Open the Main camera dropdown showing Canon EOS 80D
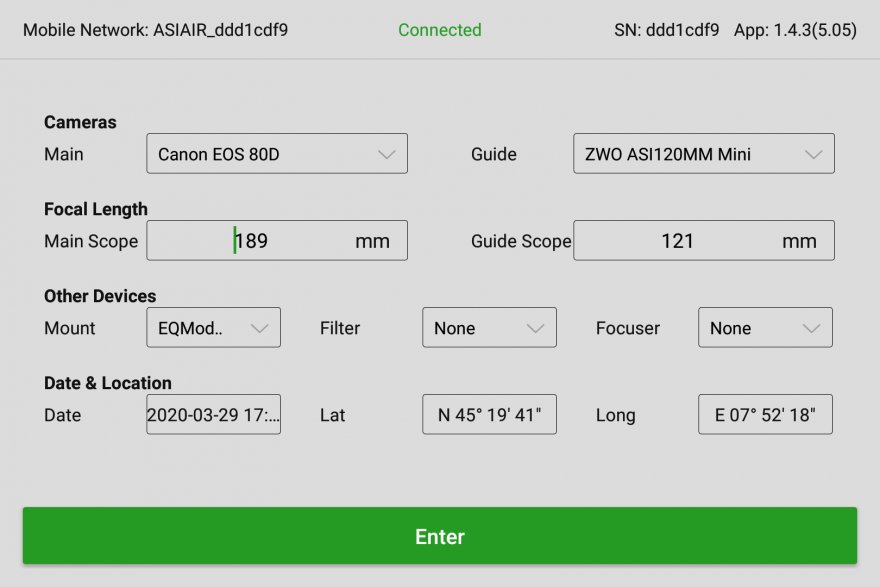This screenshot has height=587, width=880. (x=277, y=154)
